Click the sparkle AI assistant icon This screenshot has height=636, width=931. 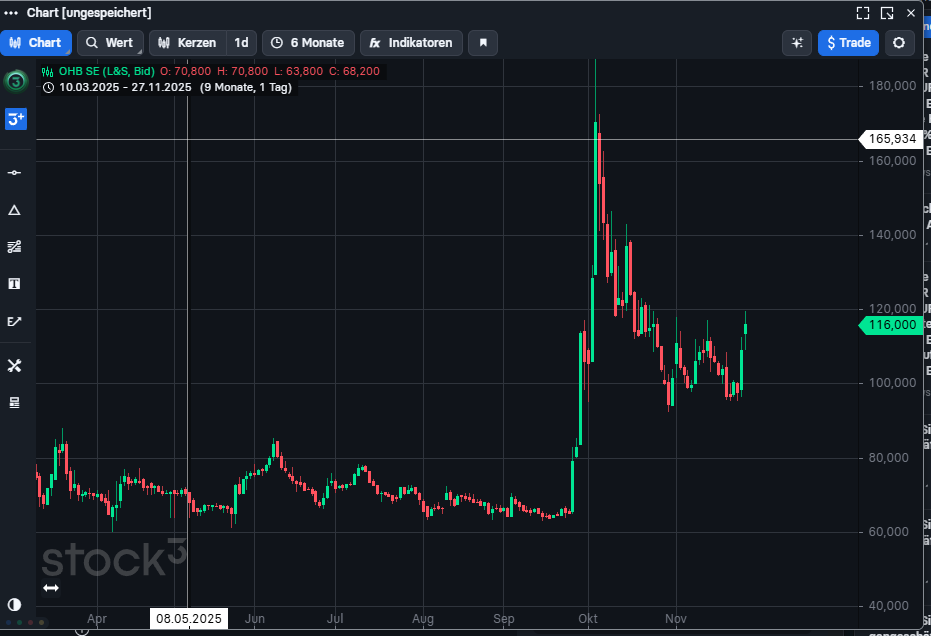[797, 43]
